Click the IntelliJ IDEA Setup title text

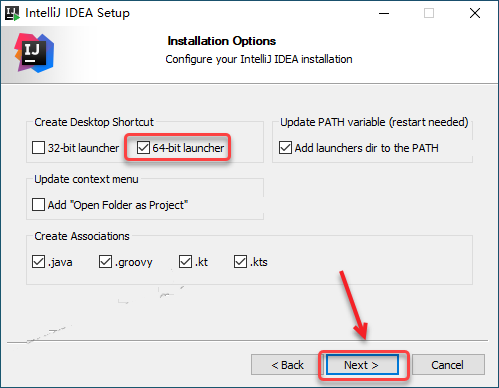click(x=77, y=13)
